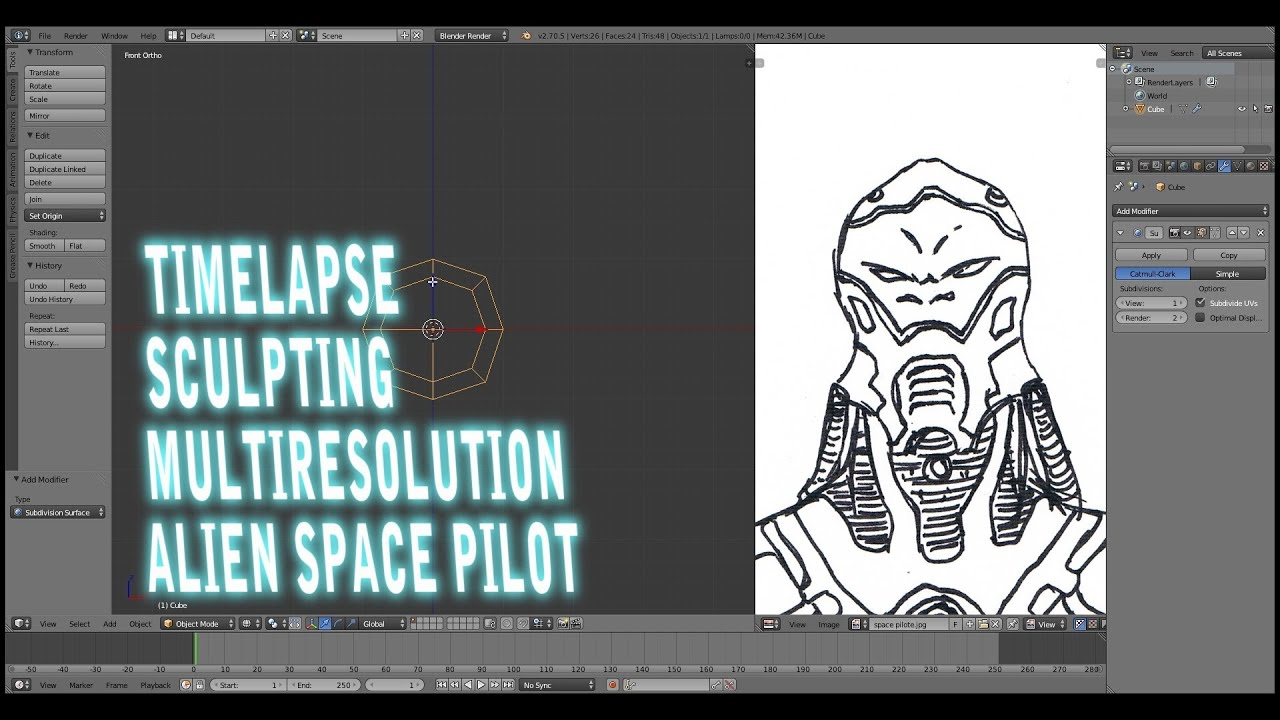Toggle modifier render camera icon
The height and width of the screenshot is (720, 1280).
1175,233
